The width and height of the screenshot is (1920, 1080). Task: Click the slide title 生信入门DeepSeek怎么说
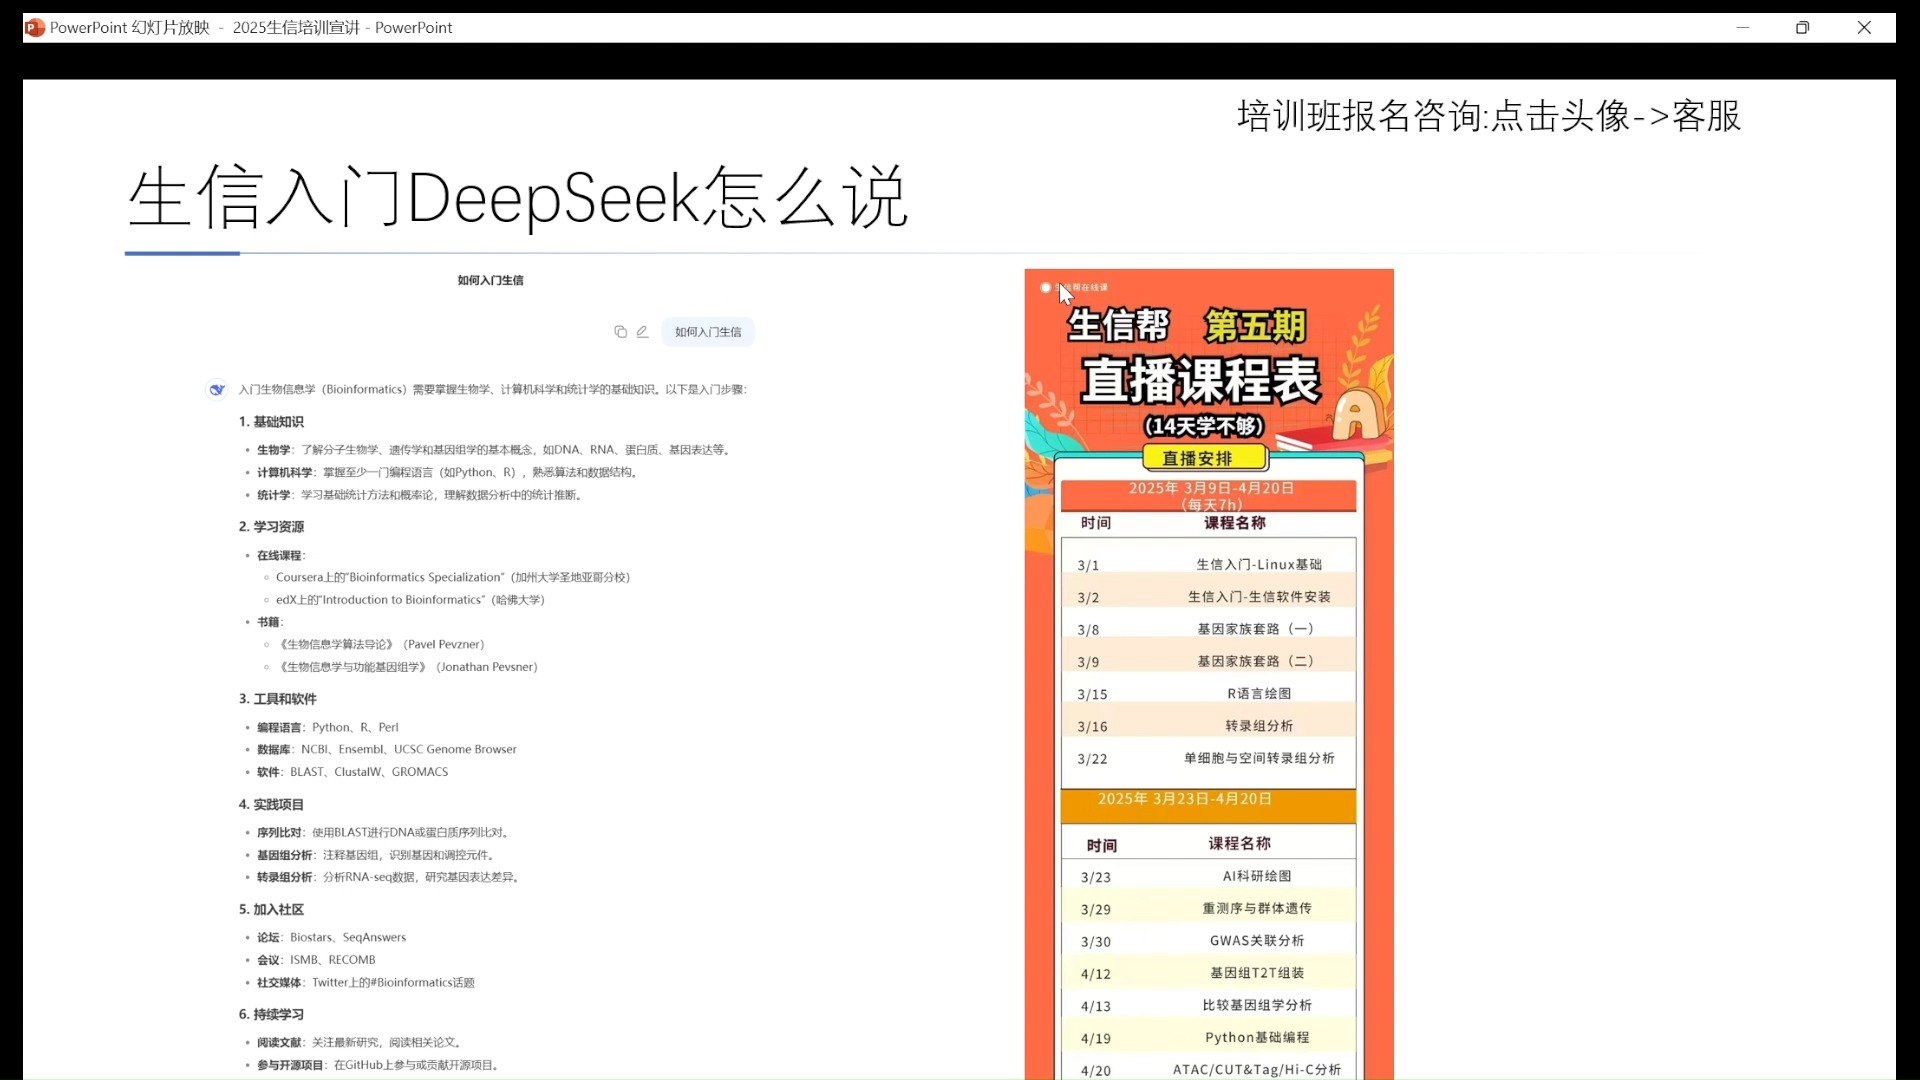click(x=517, y=197)
